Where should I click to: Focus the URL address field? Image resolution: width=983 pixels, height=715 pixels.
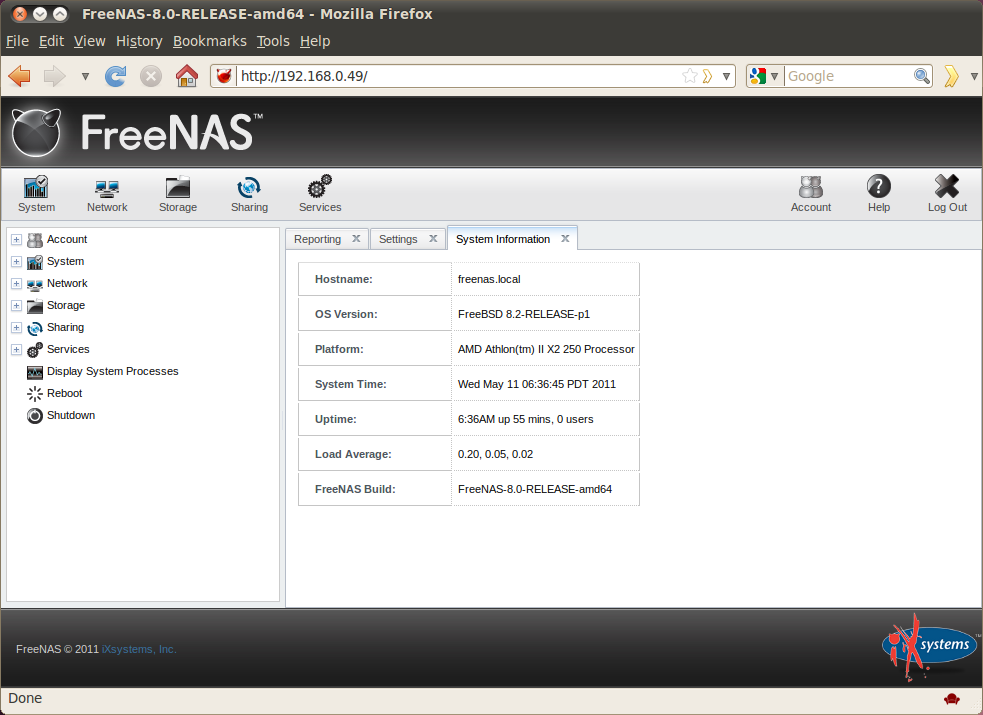coord(460,76)
